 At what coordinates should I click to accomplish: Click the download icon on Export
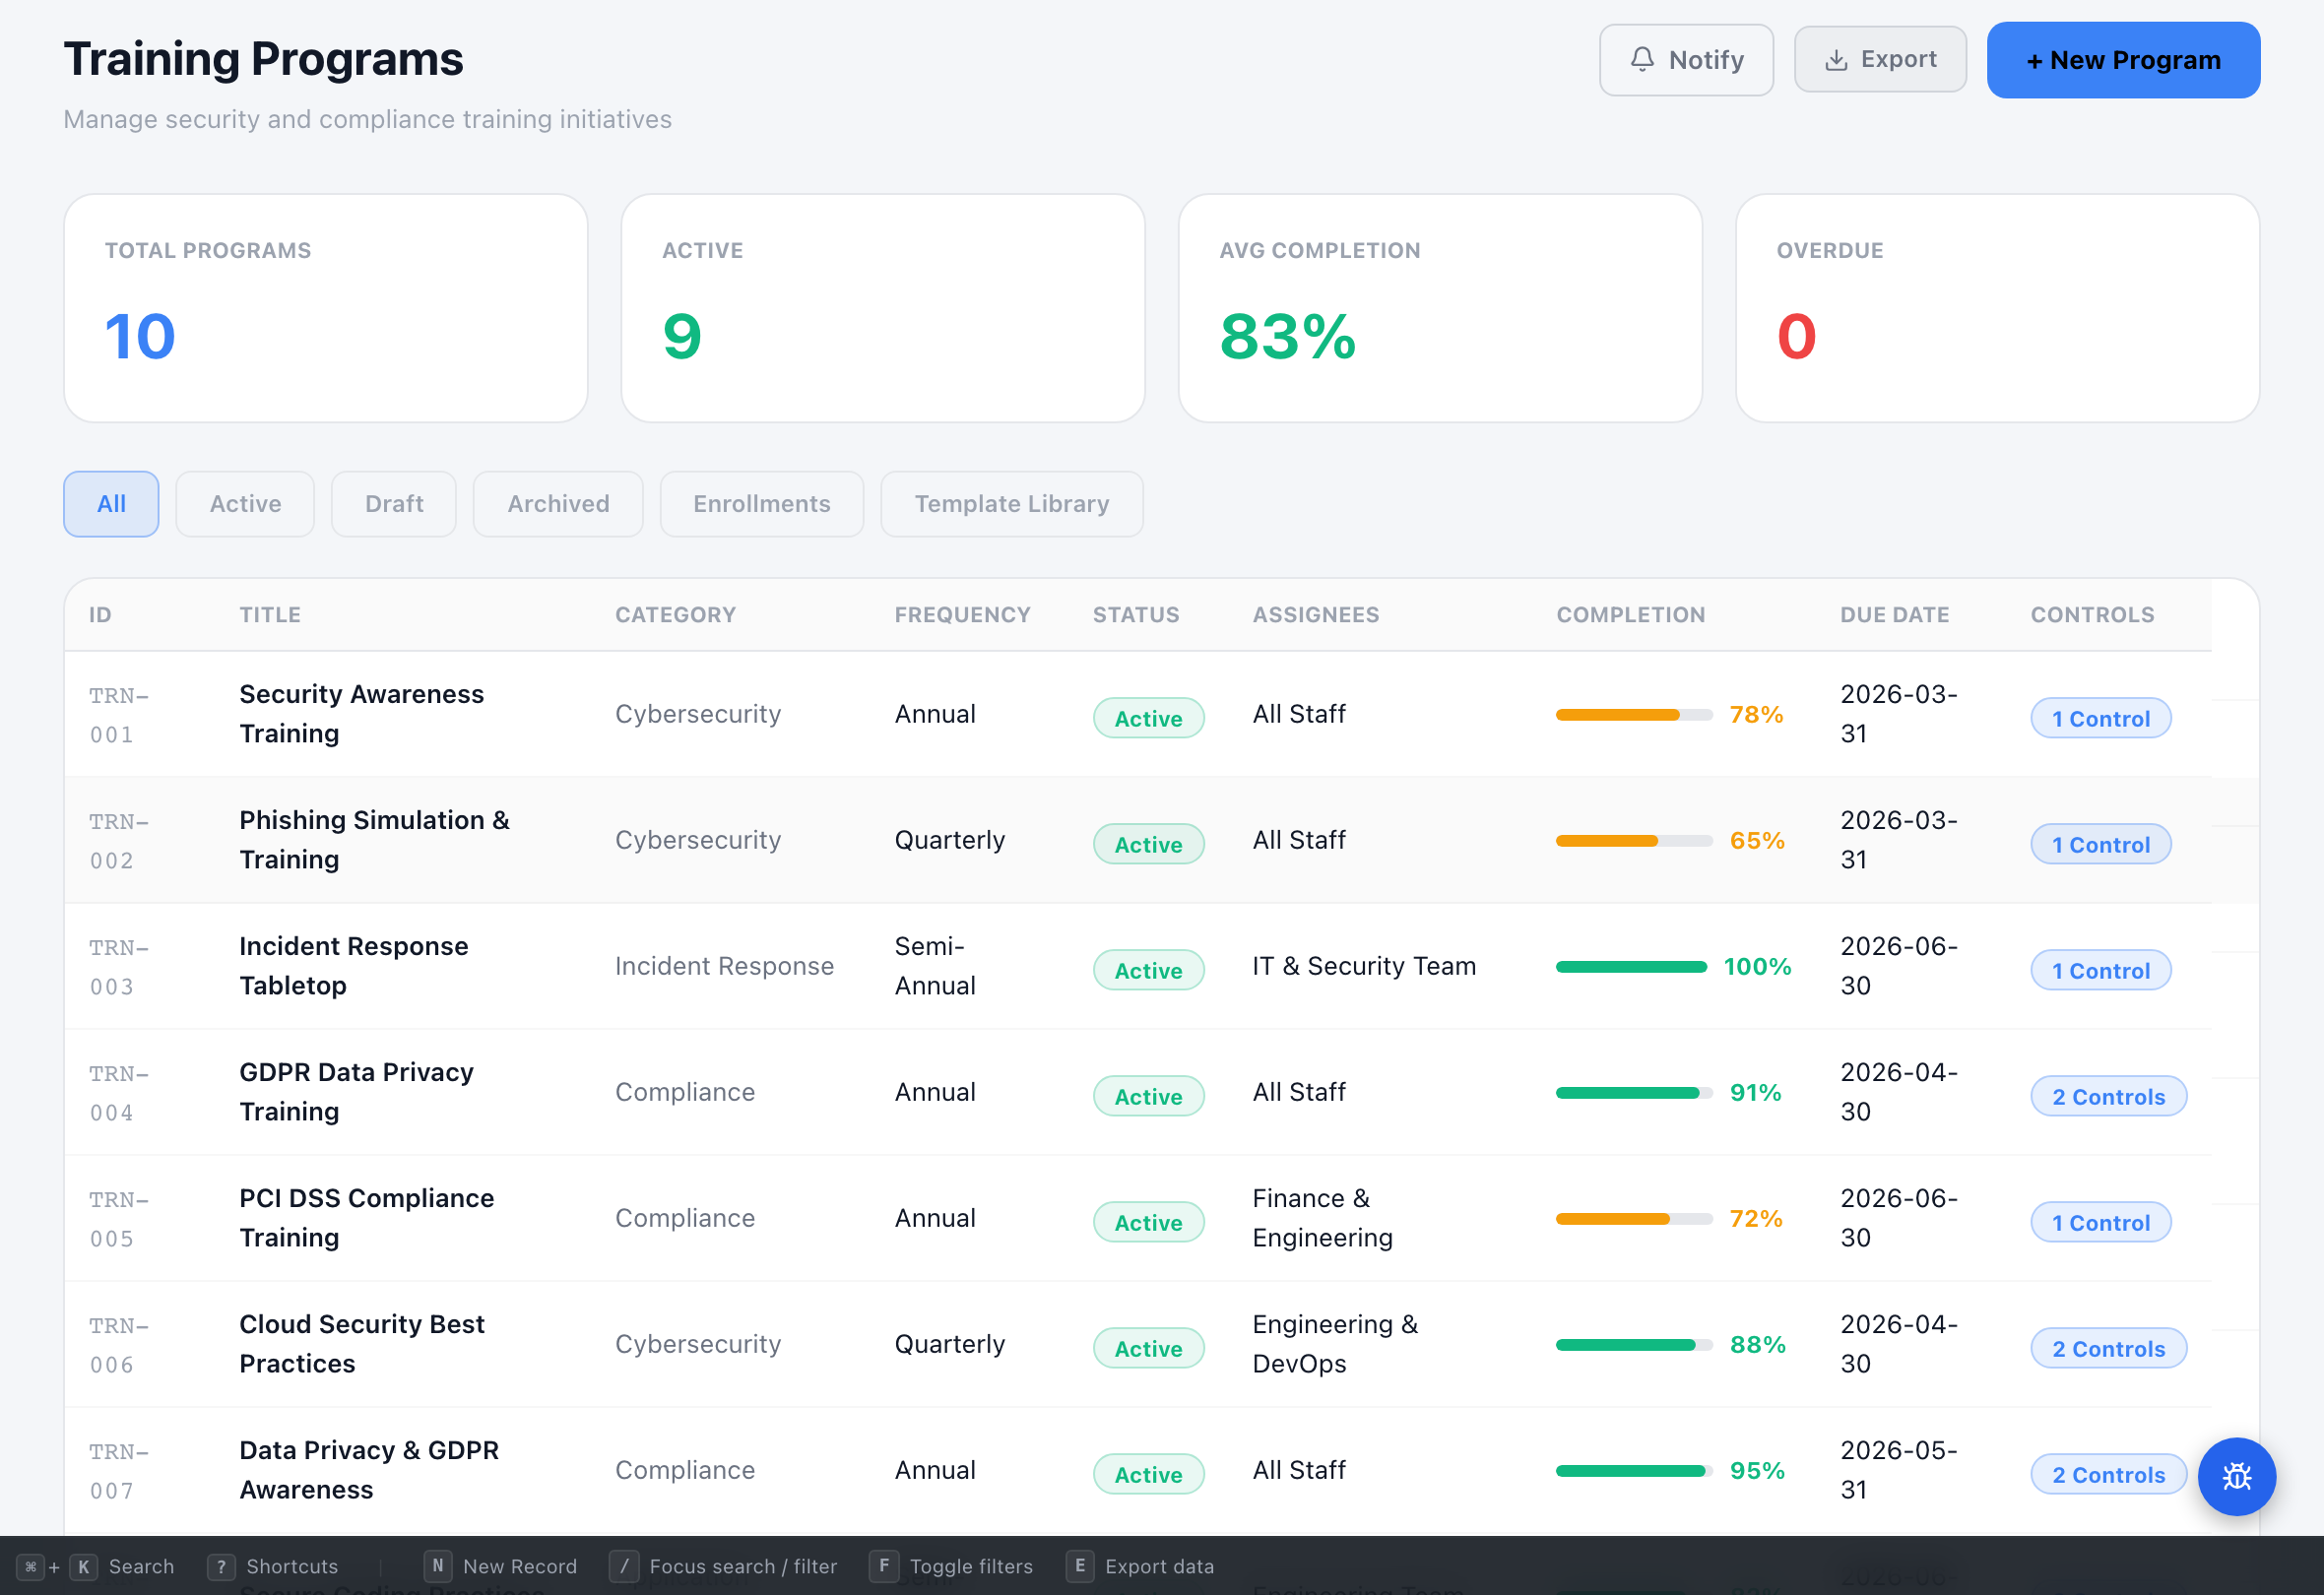pyautogui.click(x=1836, y=60)
